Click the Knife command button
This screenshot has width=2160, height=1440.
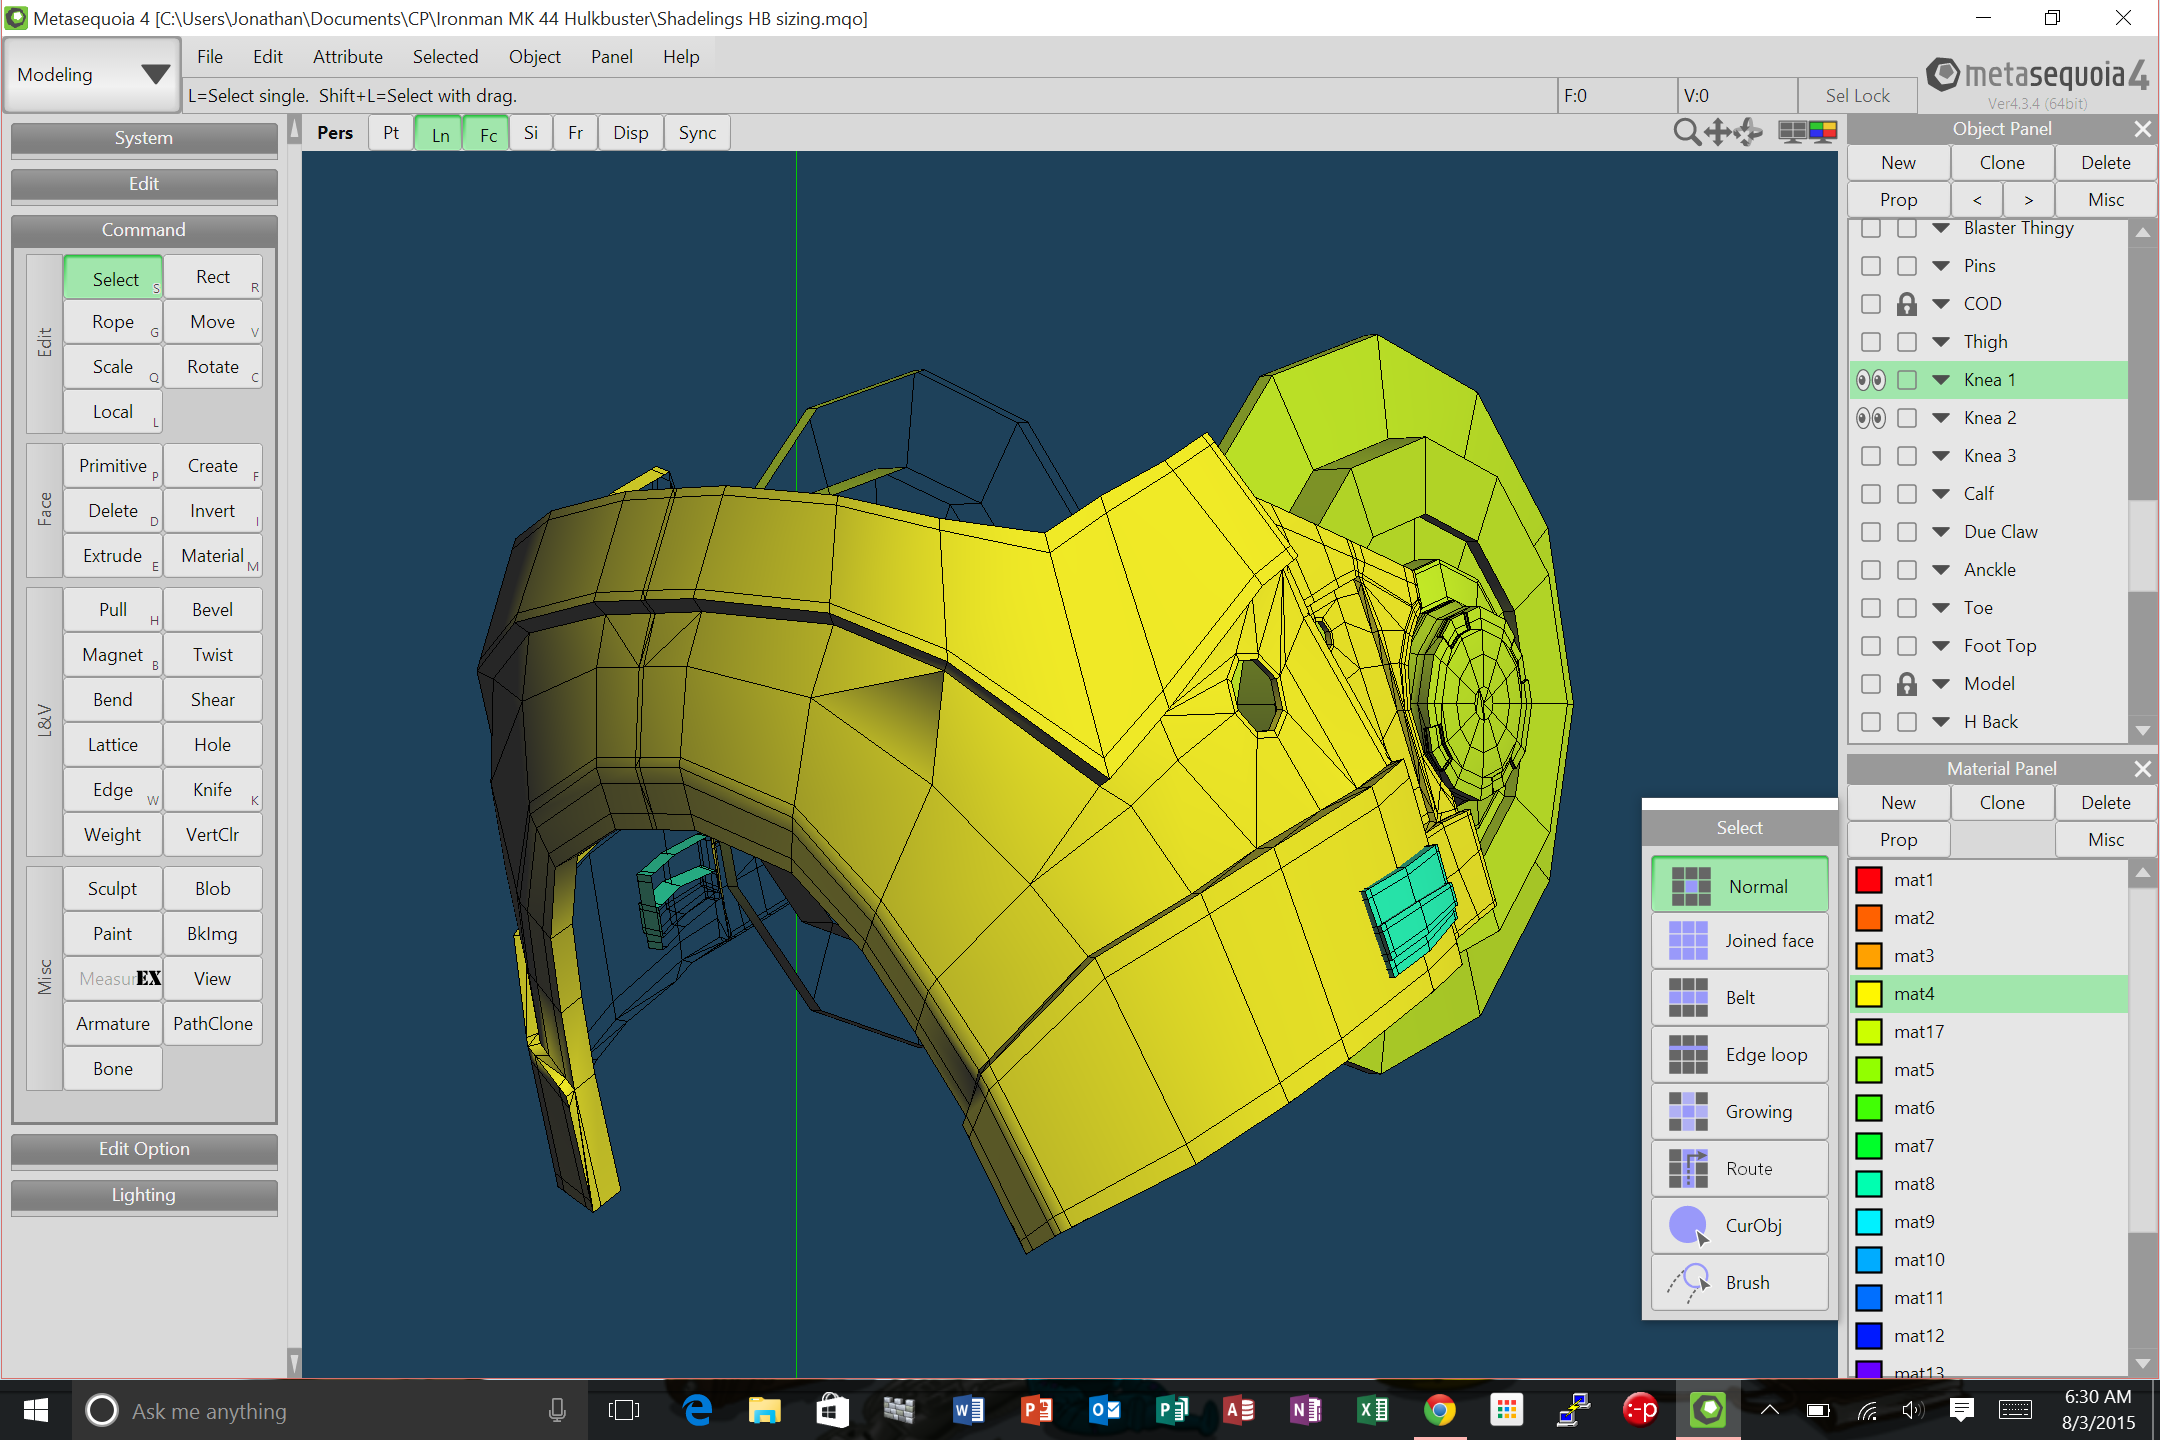(x=213, y=790)
